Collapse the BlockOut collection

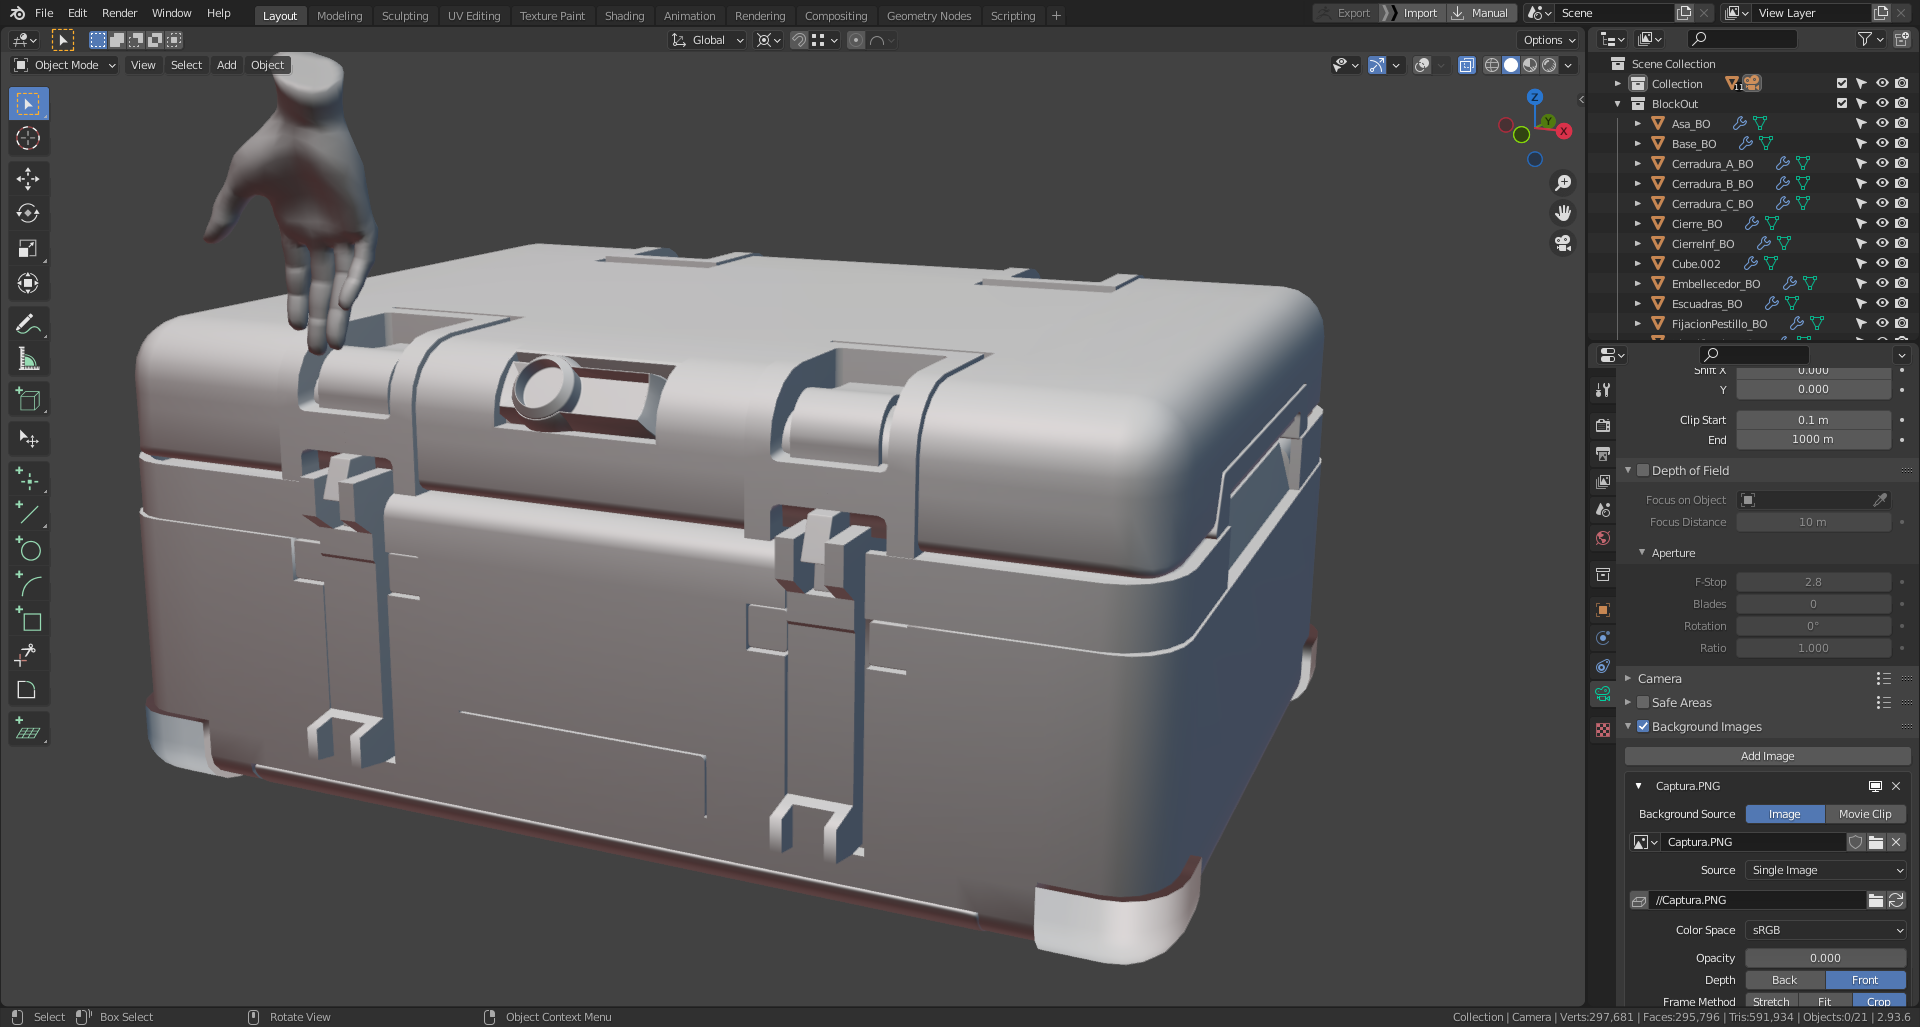(1618, 104)
